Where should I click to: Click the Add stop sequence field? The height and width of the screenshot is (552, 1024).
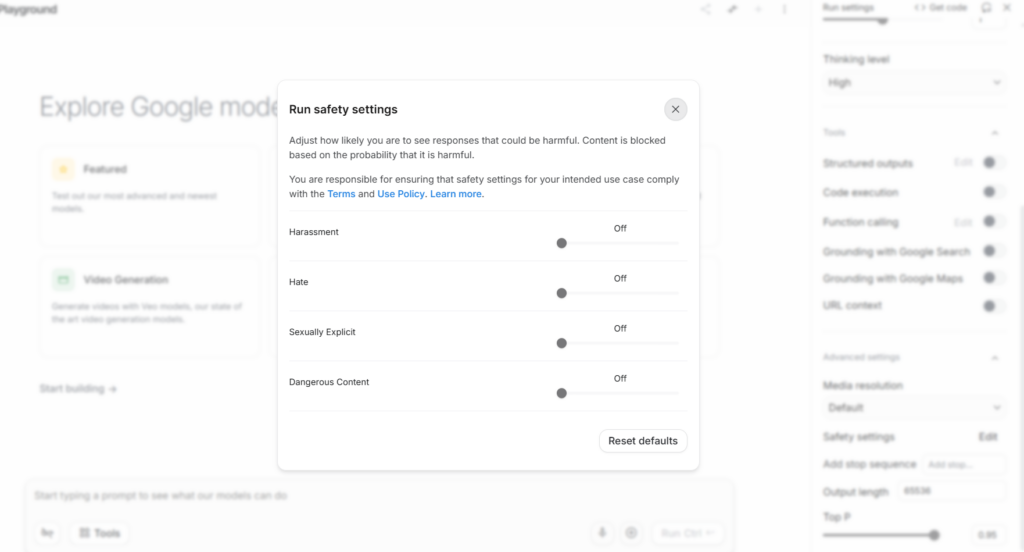click(964, 464)
